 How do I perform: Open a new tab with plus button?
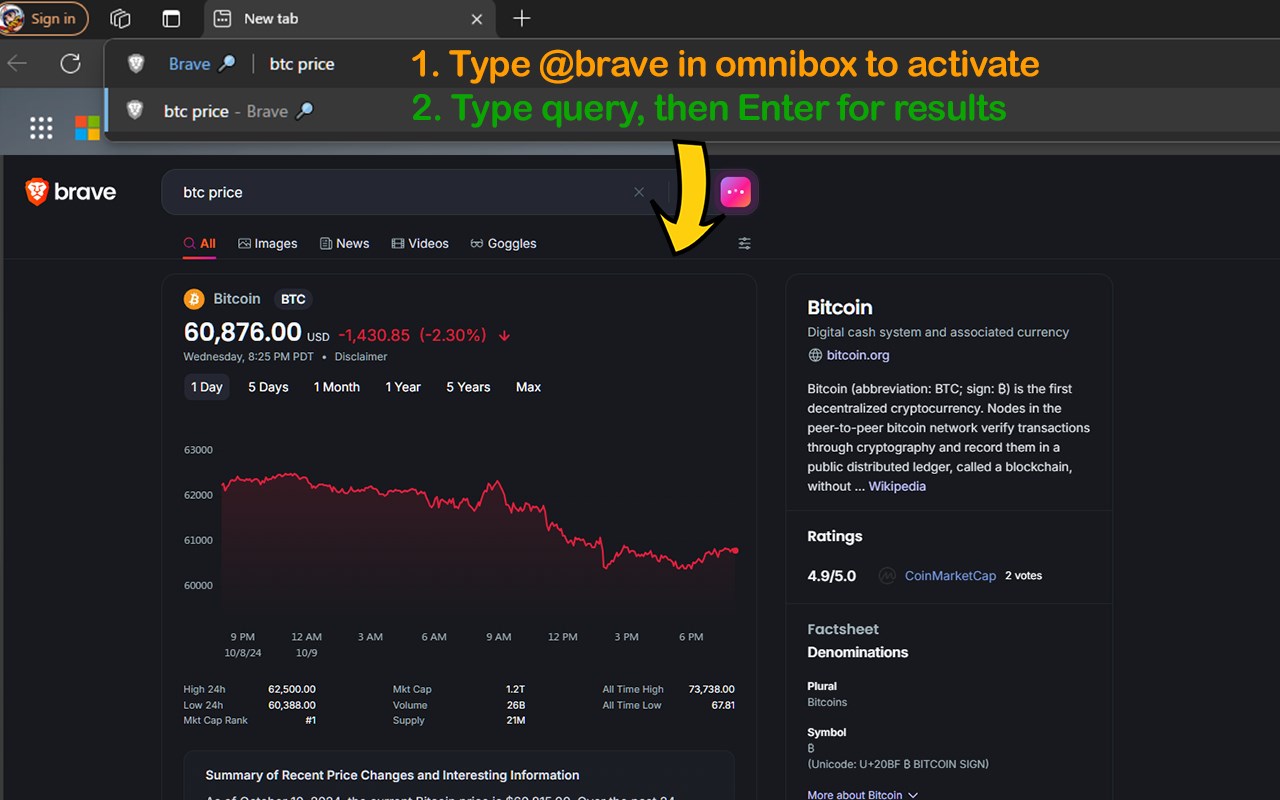click(521, 19)
